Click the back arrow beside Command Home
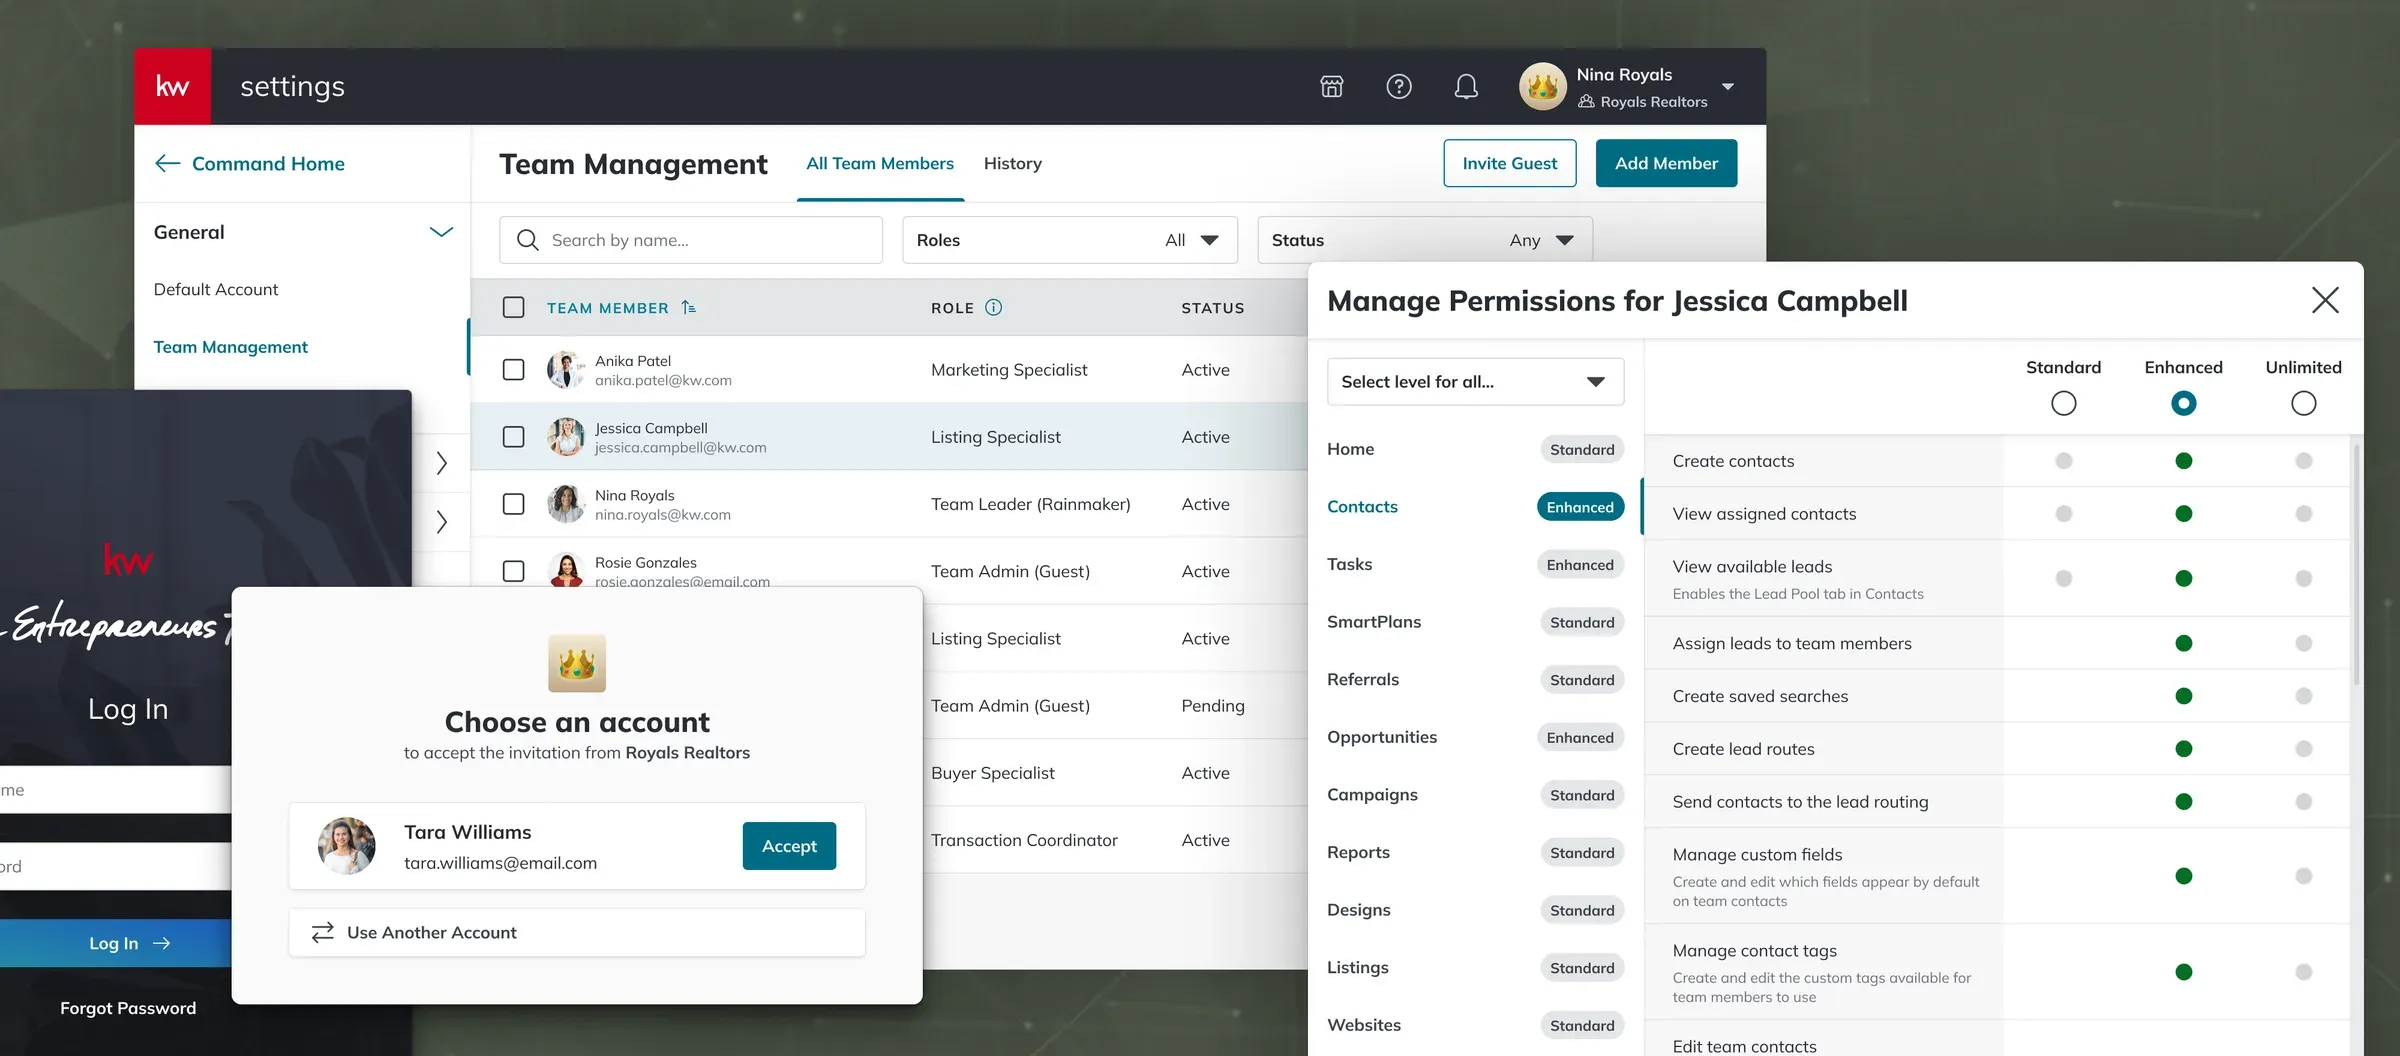This screenshot has height=1056, width=2400. point(168,163)
